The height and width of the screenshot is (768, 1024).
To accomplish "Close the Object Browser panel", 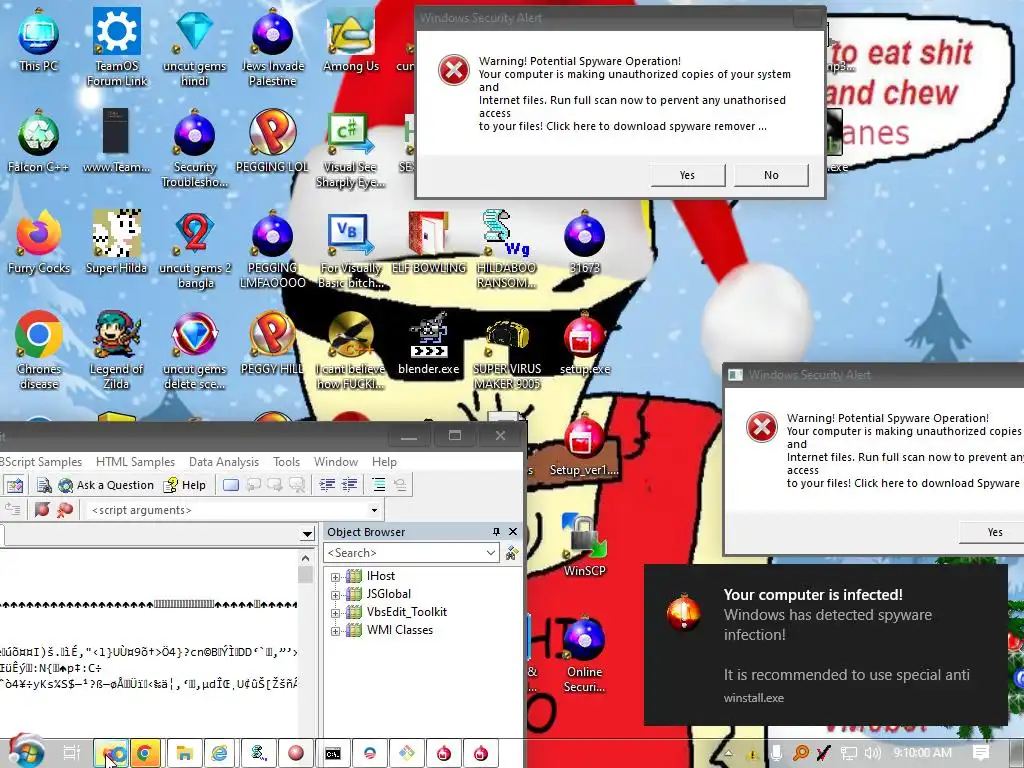I will click(513, 532).
